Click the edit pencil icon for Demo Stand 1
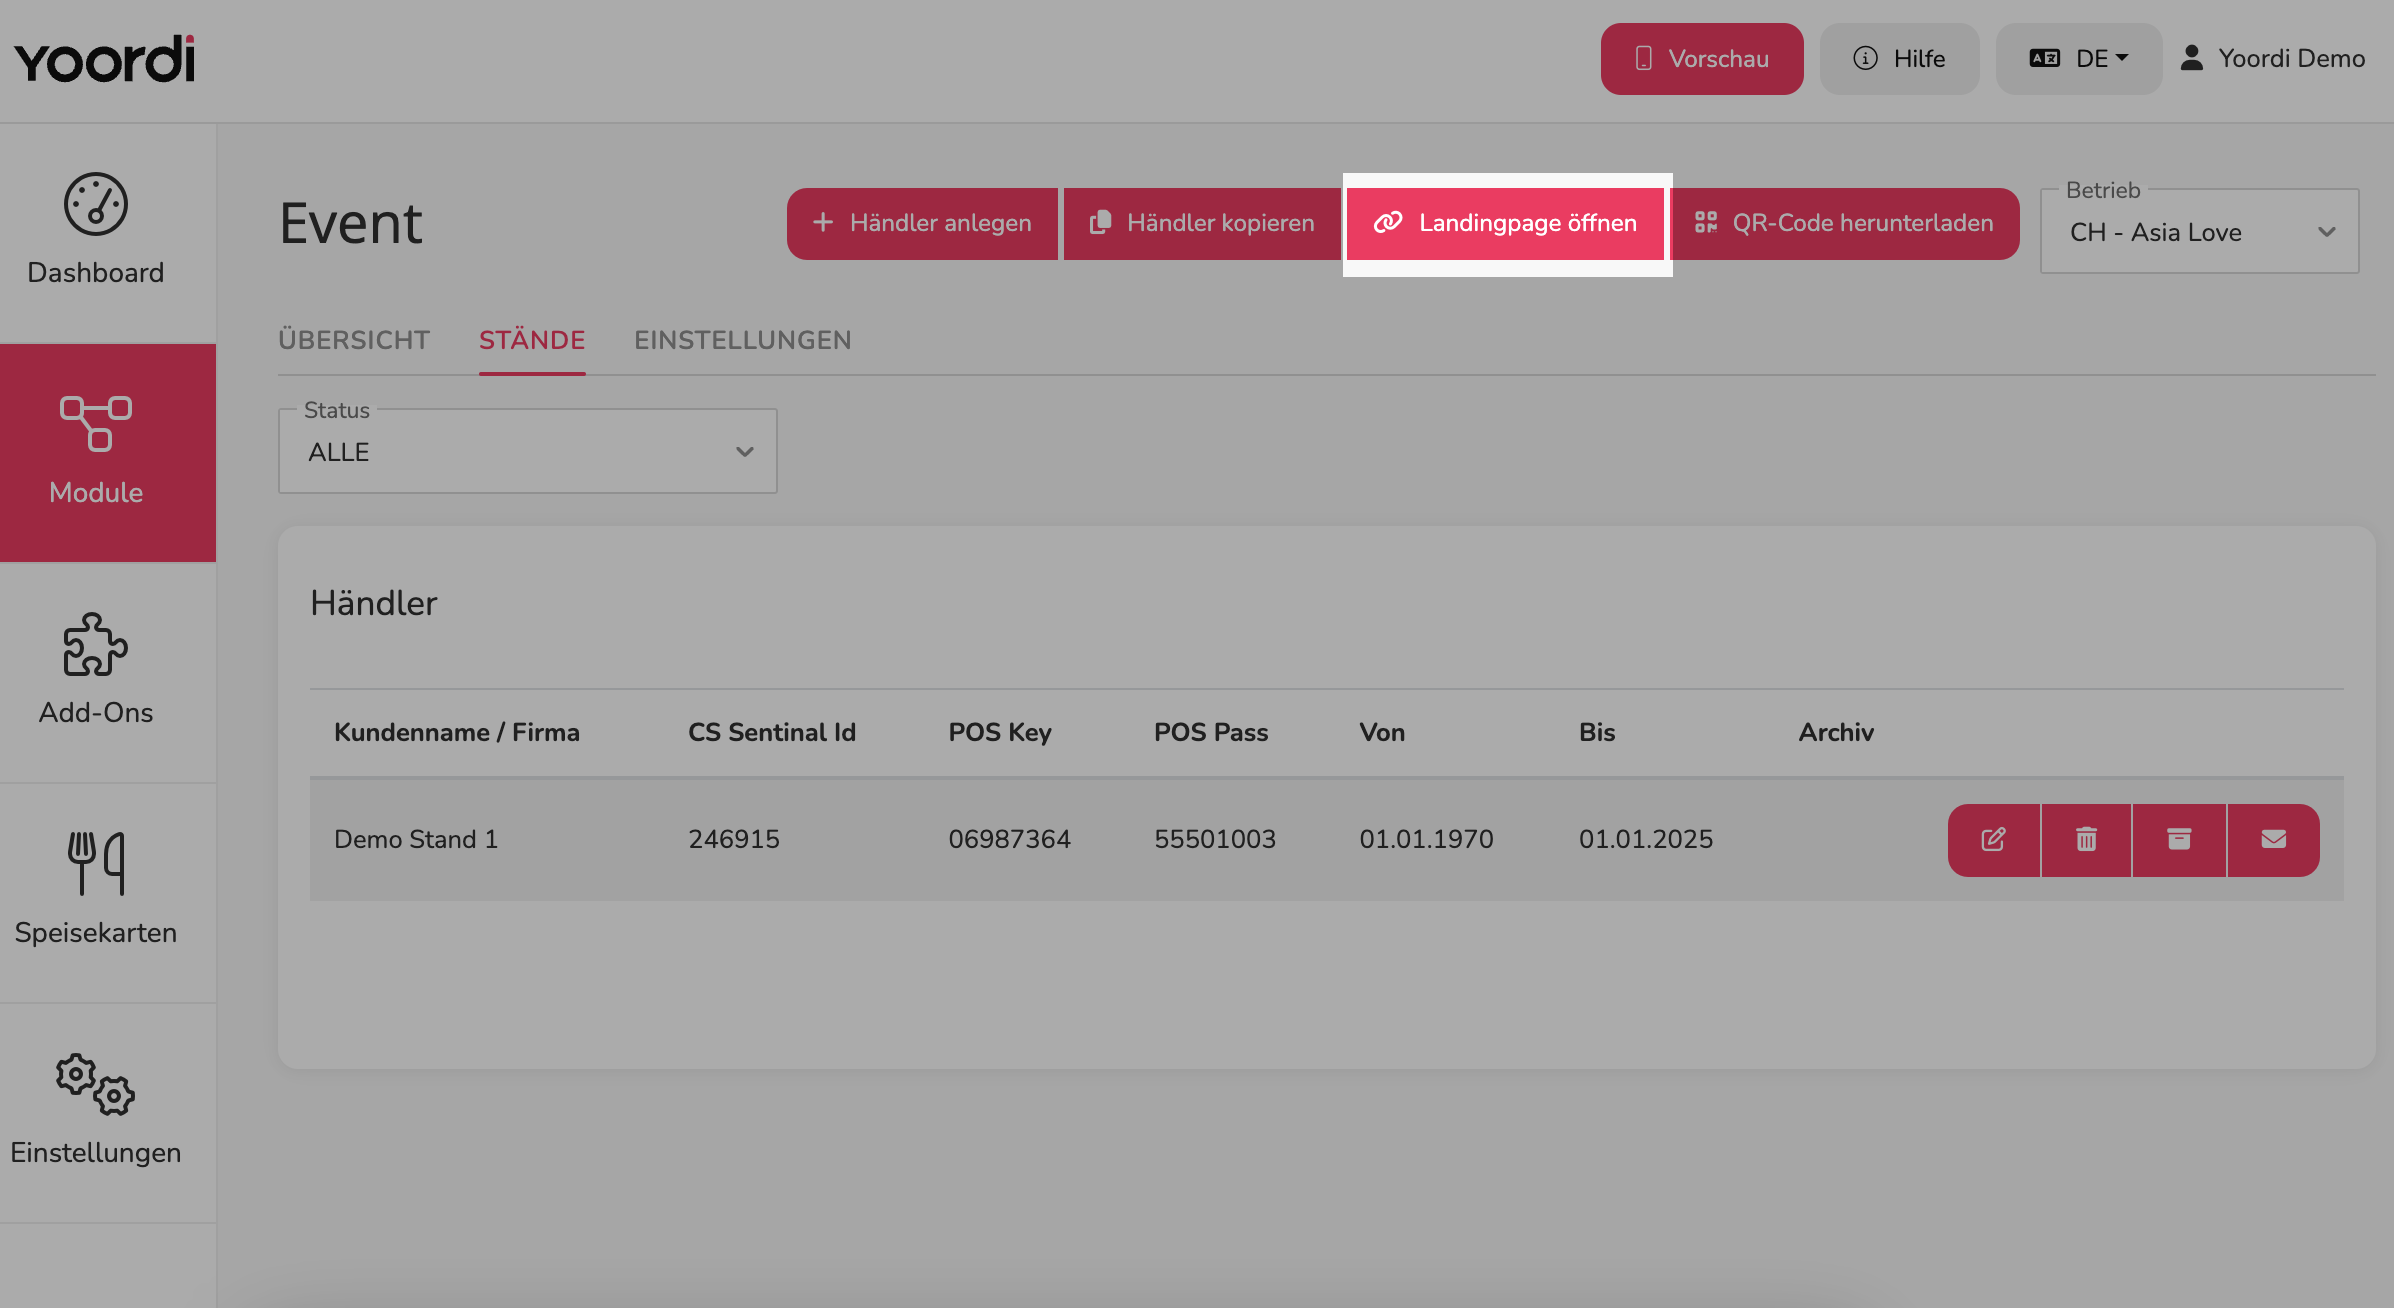 pos(1994,840)
